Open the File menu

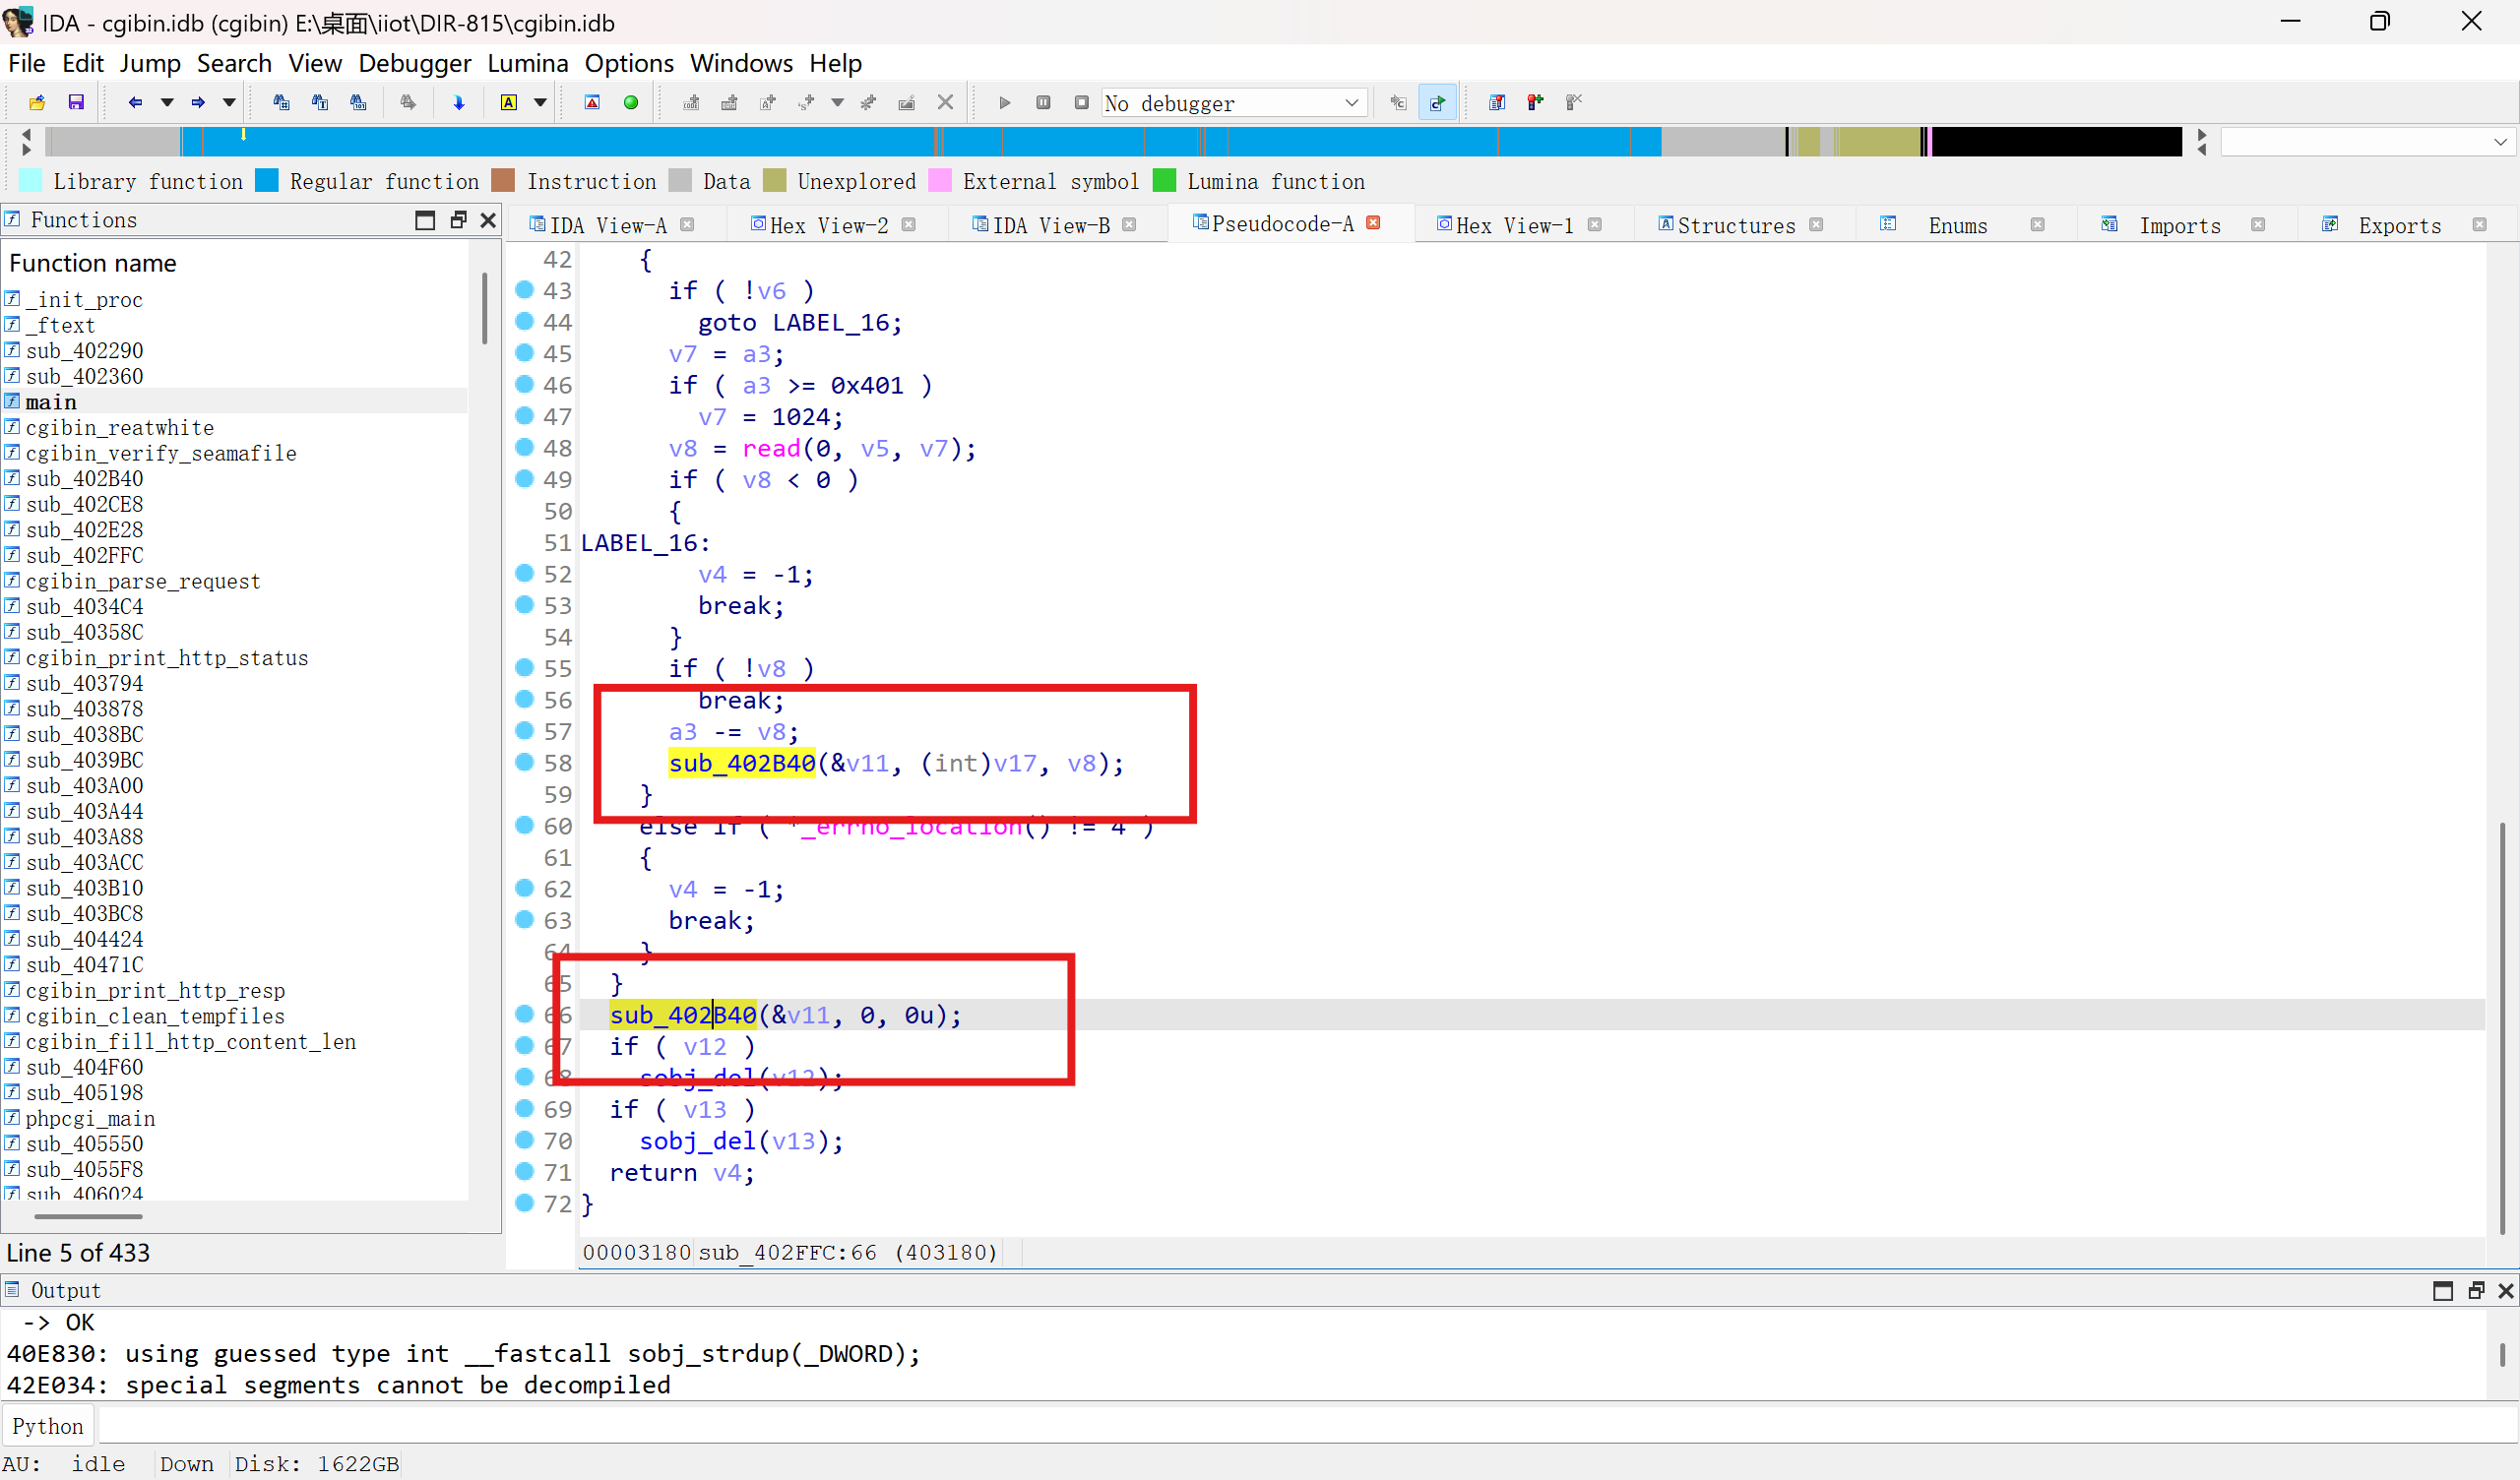point(27,63)
